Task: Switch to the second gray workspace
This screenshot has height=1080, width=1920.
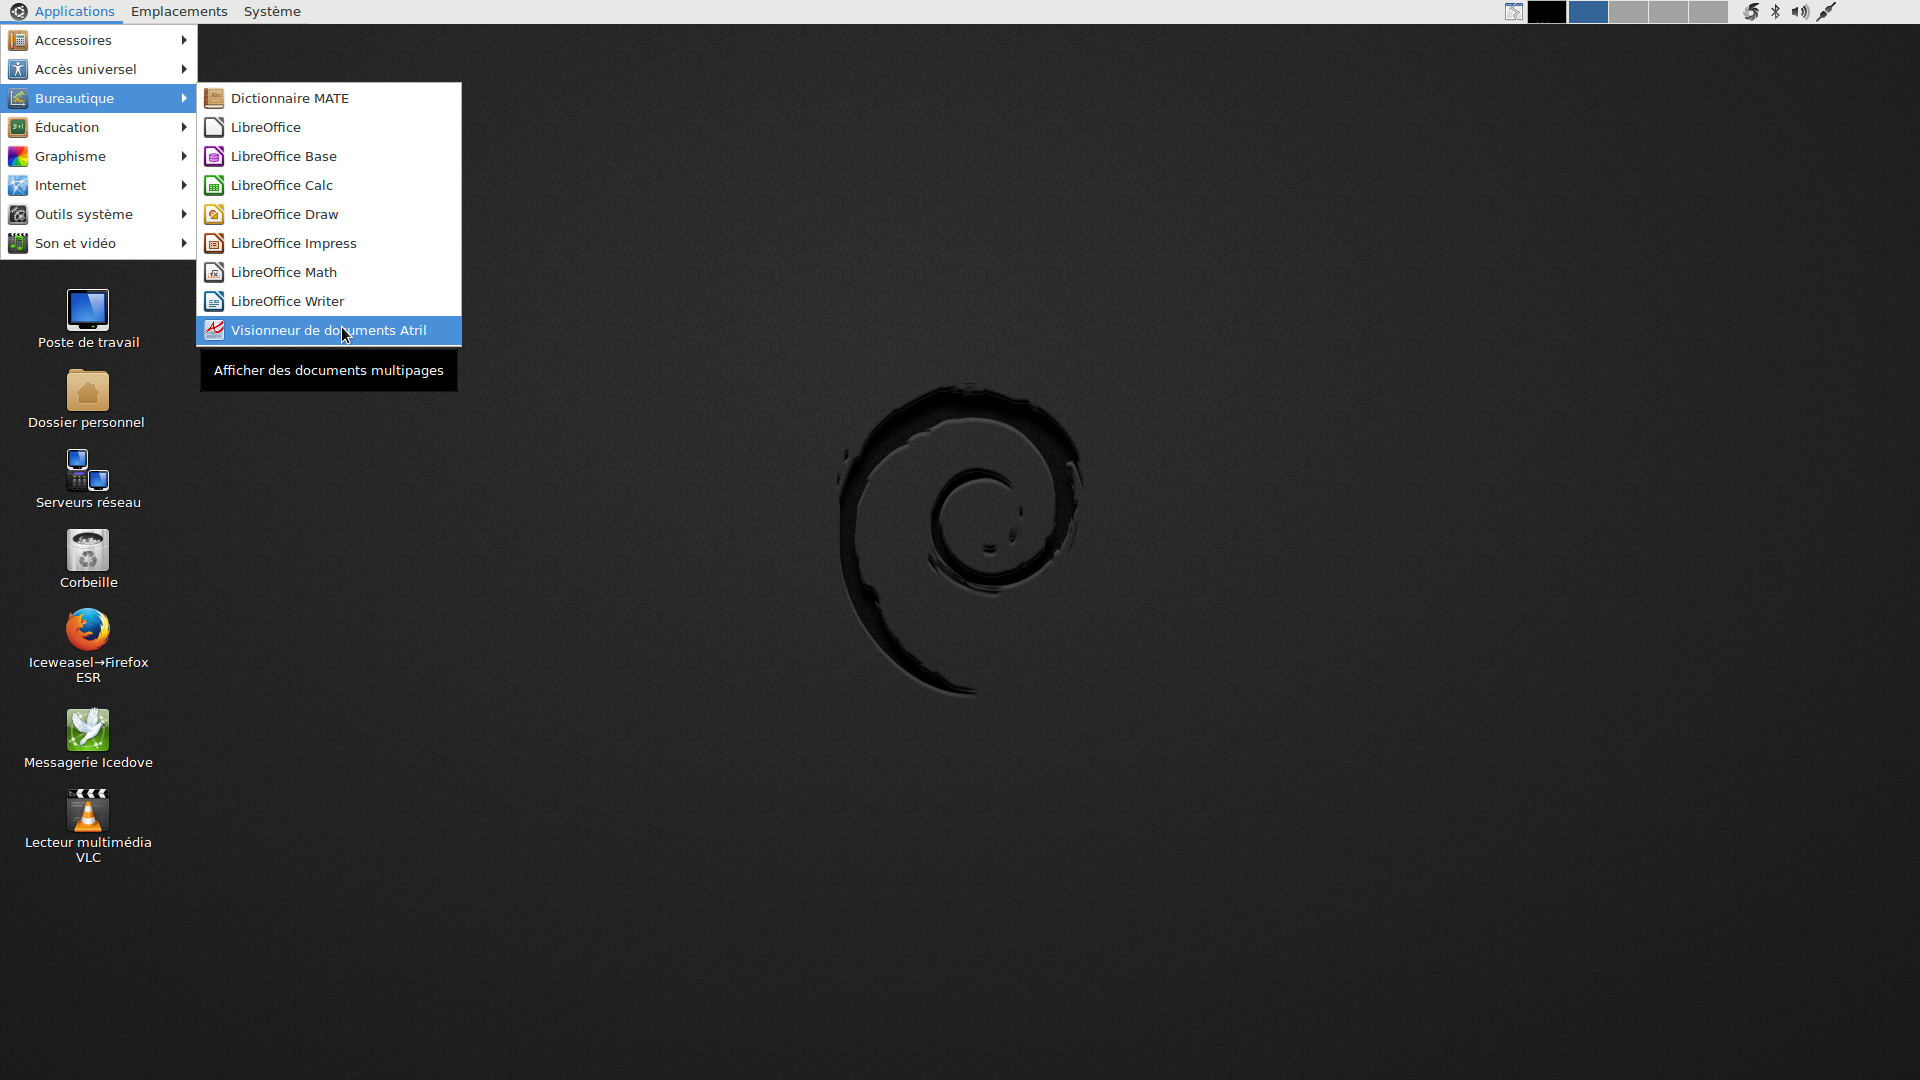Action: pyautogui.click(x=1668, y=12)
